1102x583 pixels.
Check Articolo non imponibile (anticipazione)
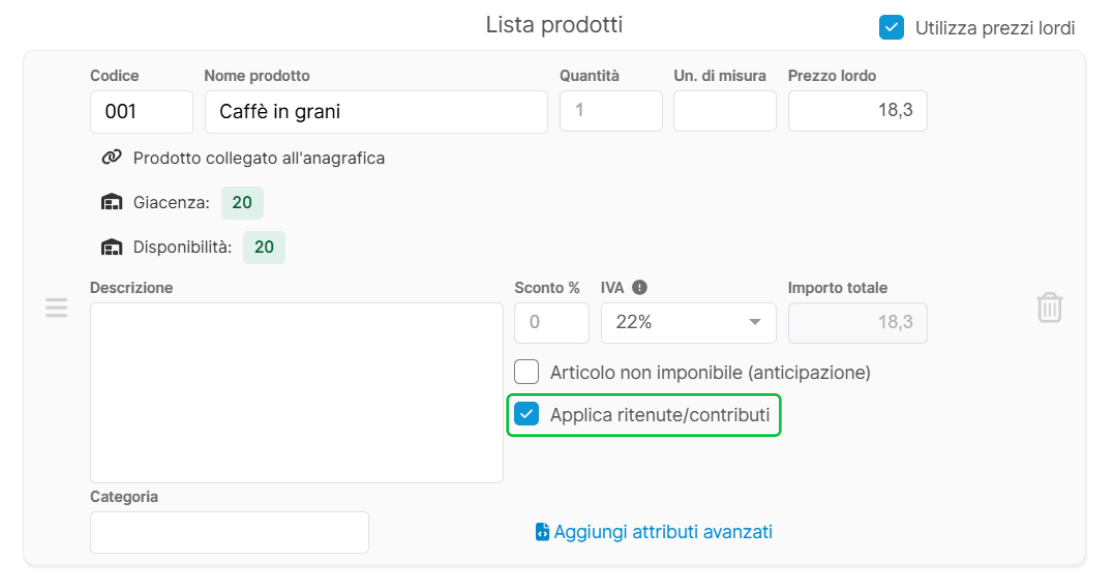click(x=526, y=372)
